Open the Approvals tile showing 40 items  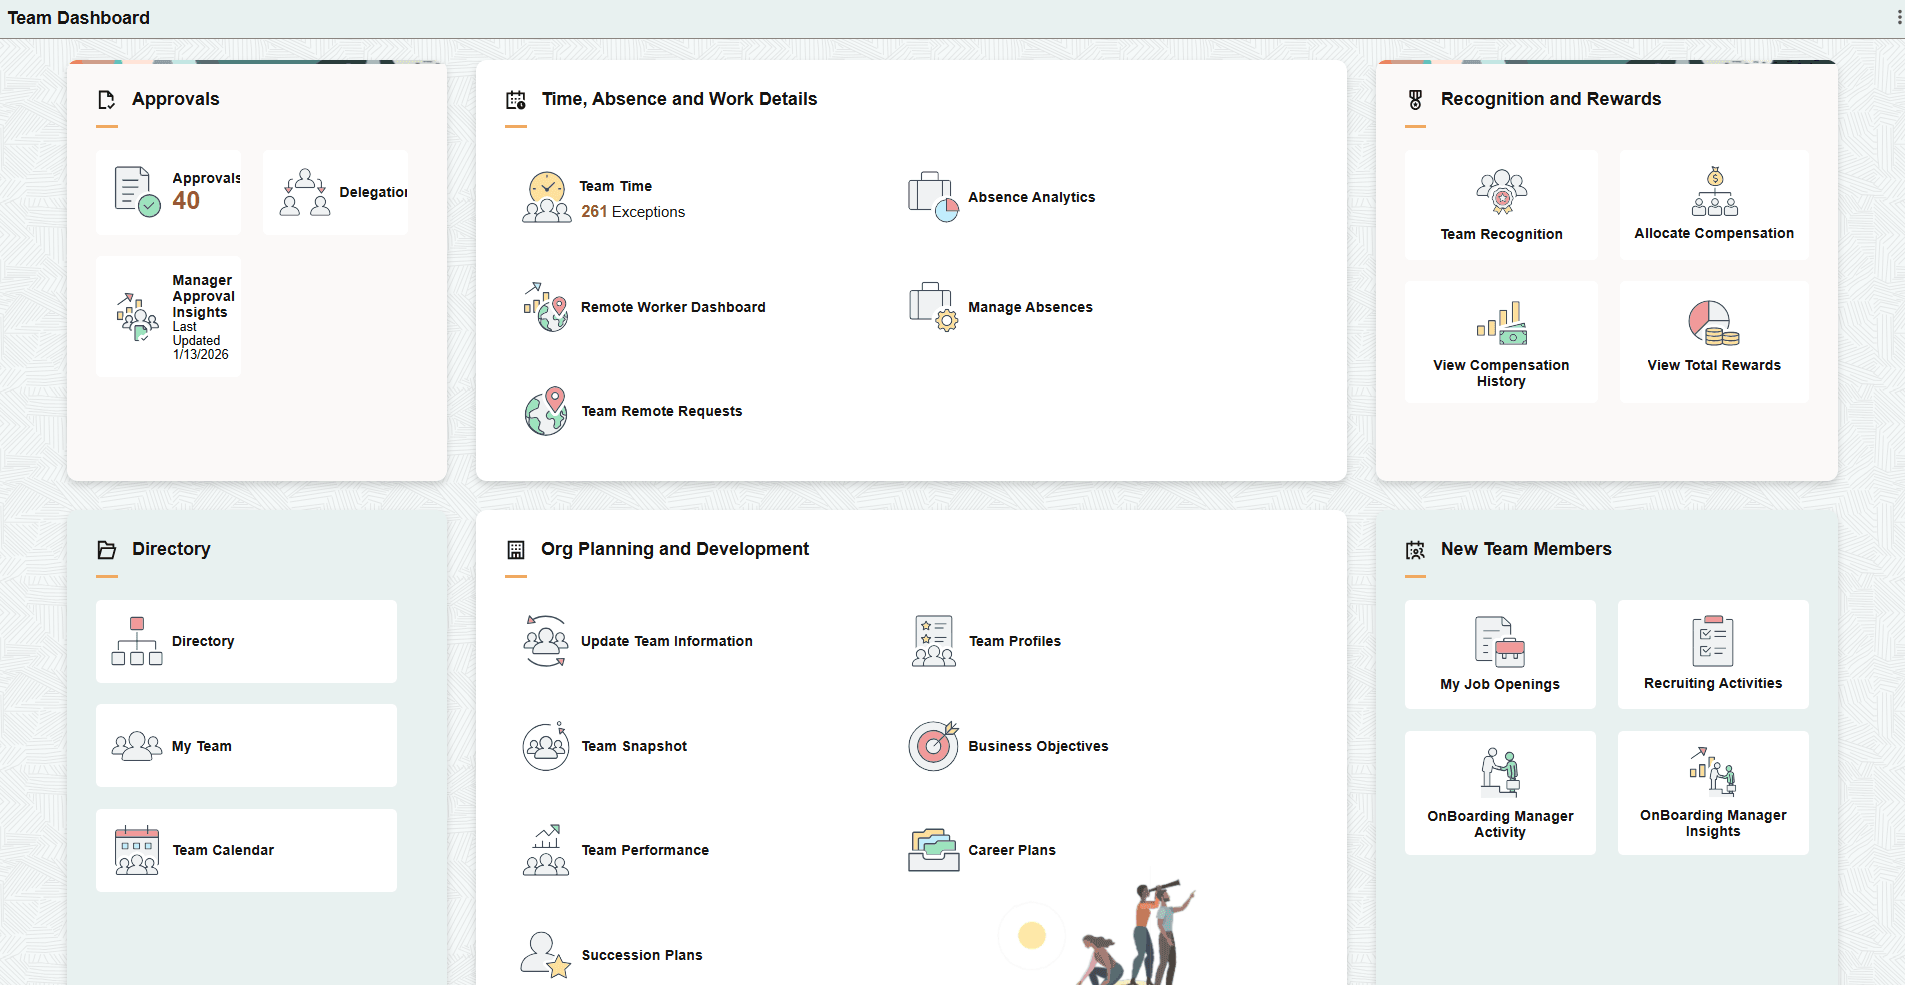click(x=168, y=192)
